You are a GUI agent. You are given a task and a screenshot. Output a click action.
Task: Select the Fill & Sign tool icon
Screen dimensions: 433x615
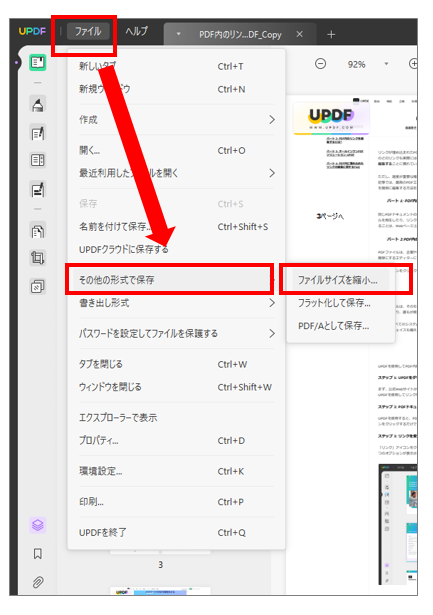pyautogui.click(x=38, y=189)
